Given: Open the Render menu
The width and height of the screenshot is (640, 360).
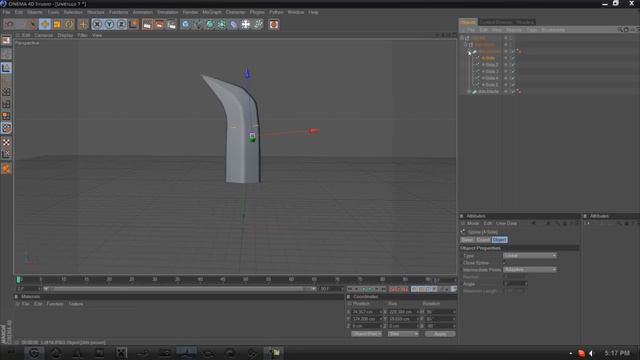Looking at the screenshot, I should pyautogui.click(x=190, y=12).
